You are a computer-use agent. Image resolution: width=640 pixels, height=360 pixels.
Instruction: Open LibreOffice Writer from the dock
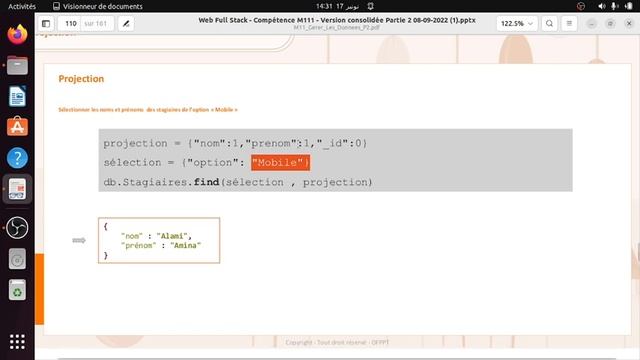point(17,96)
